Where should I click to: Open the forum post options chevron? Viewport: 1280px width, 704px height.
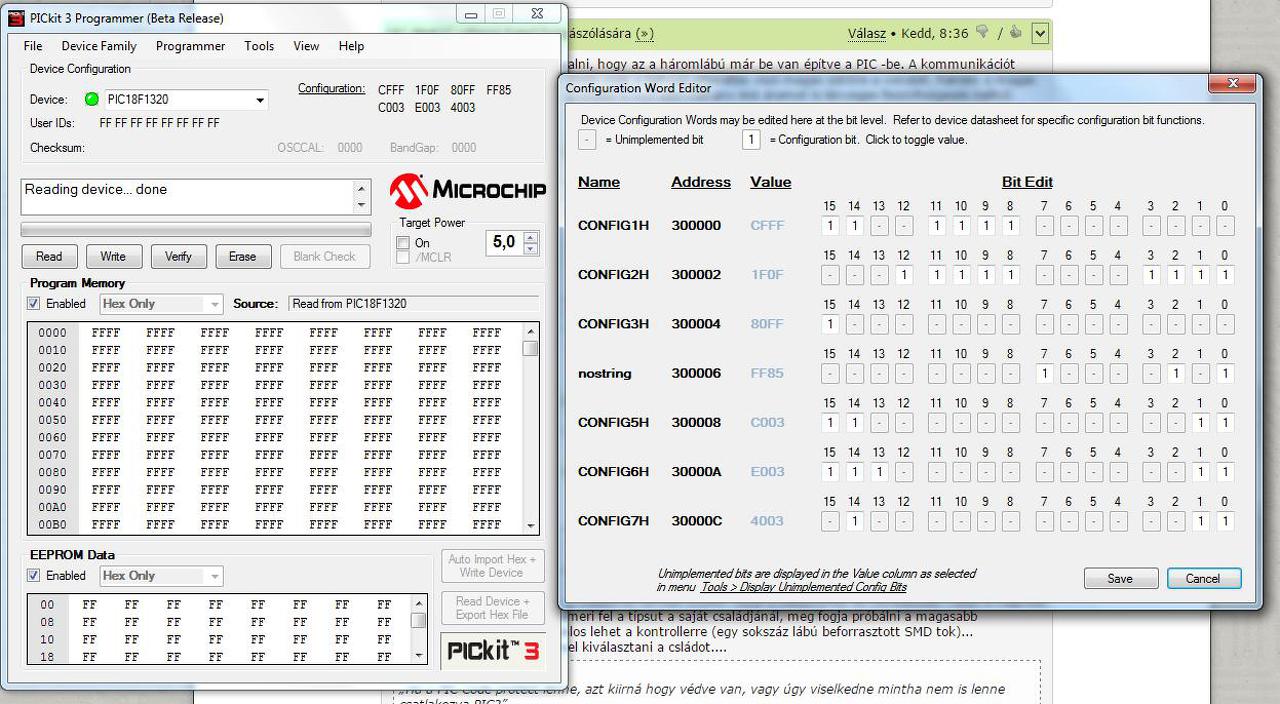1040,33
